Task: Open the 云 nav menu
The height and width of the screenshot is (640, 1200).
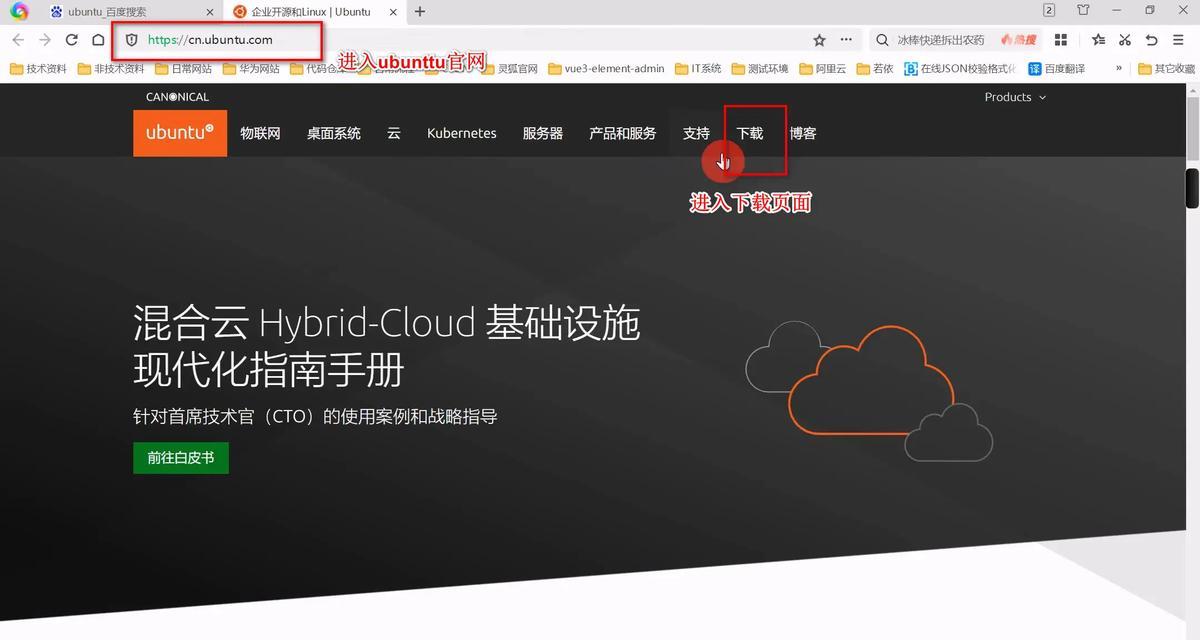Action: pyautogui.click(x=394, y=133)
